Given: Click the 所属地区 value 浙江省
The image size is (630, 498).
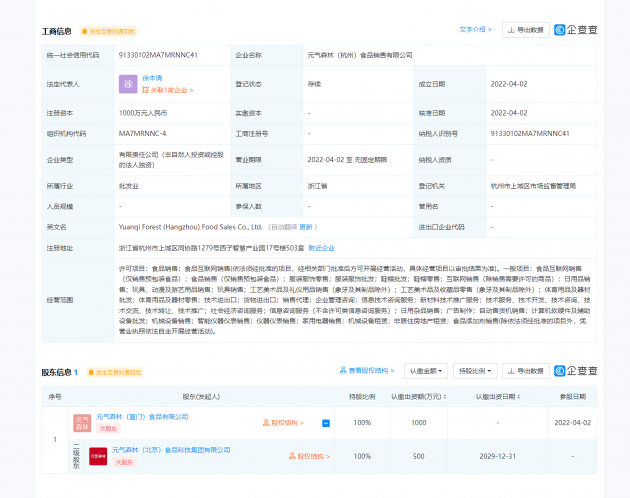Looking at the screenshot, I should point(317,186).
